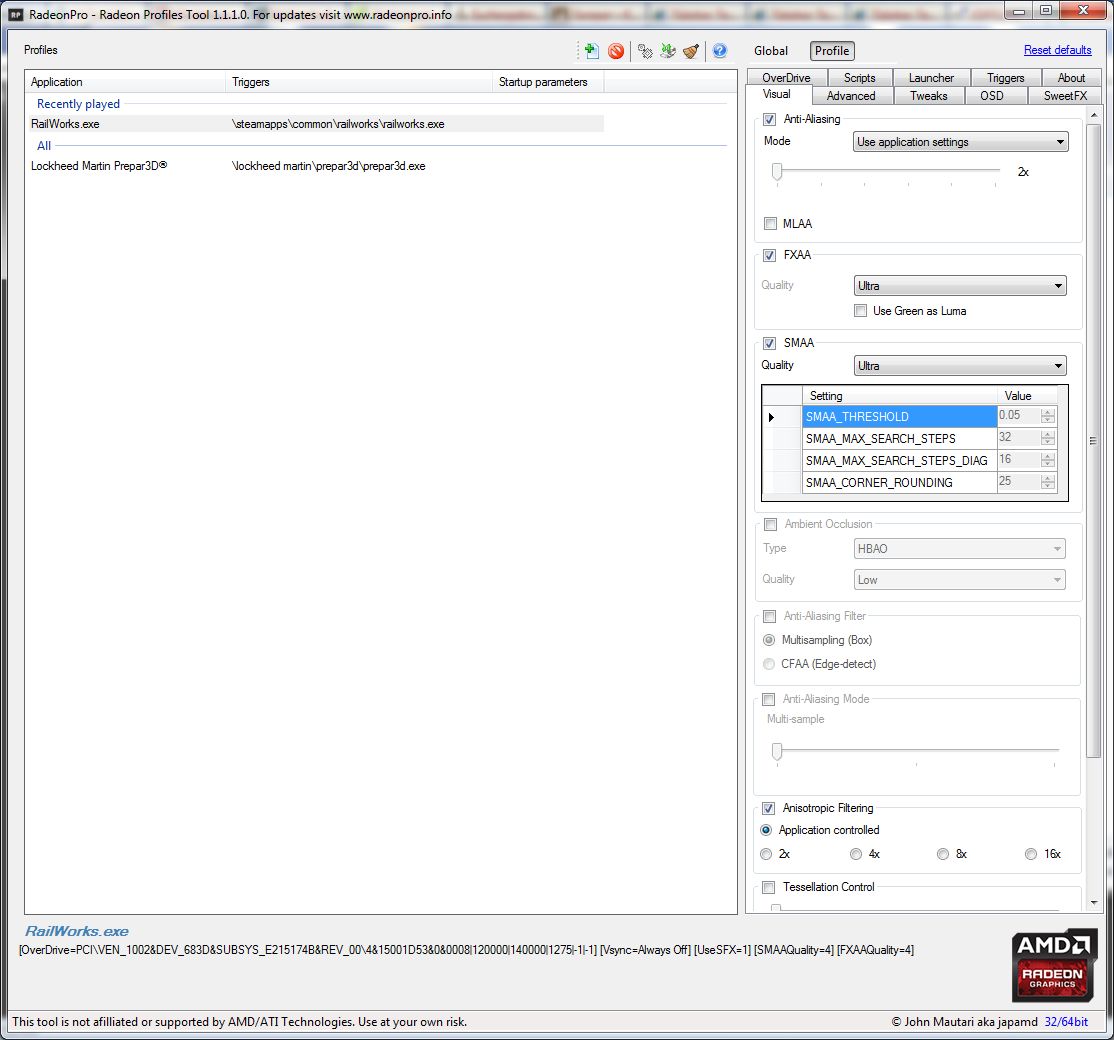The width and height of the screenshot is (1114, 1040).
Task: Enable the Anti-Aliasing Filter checkbox
Action: 769,616
